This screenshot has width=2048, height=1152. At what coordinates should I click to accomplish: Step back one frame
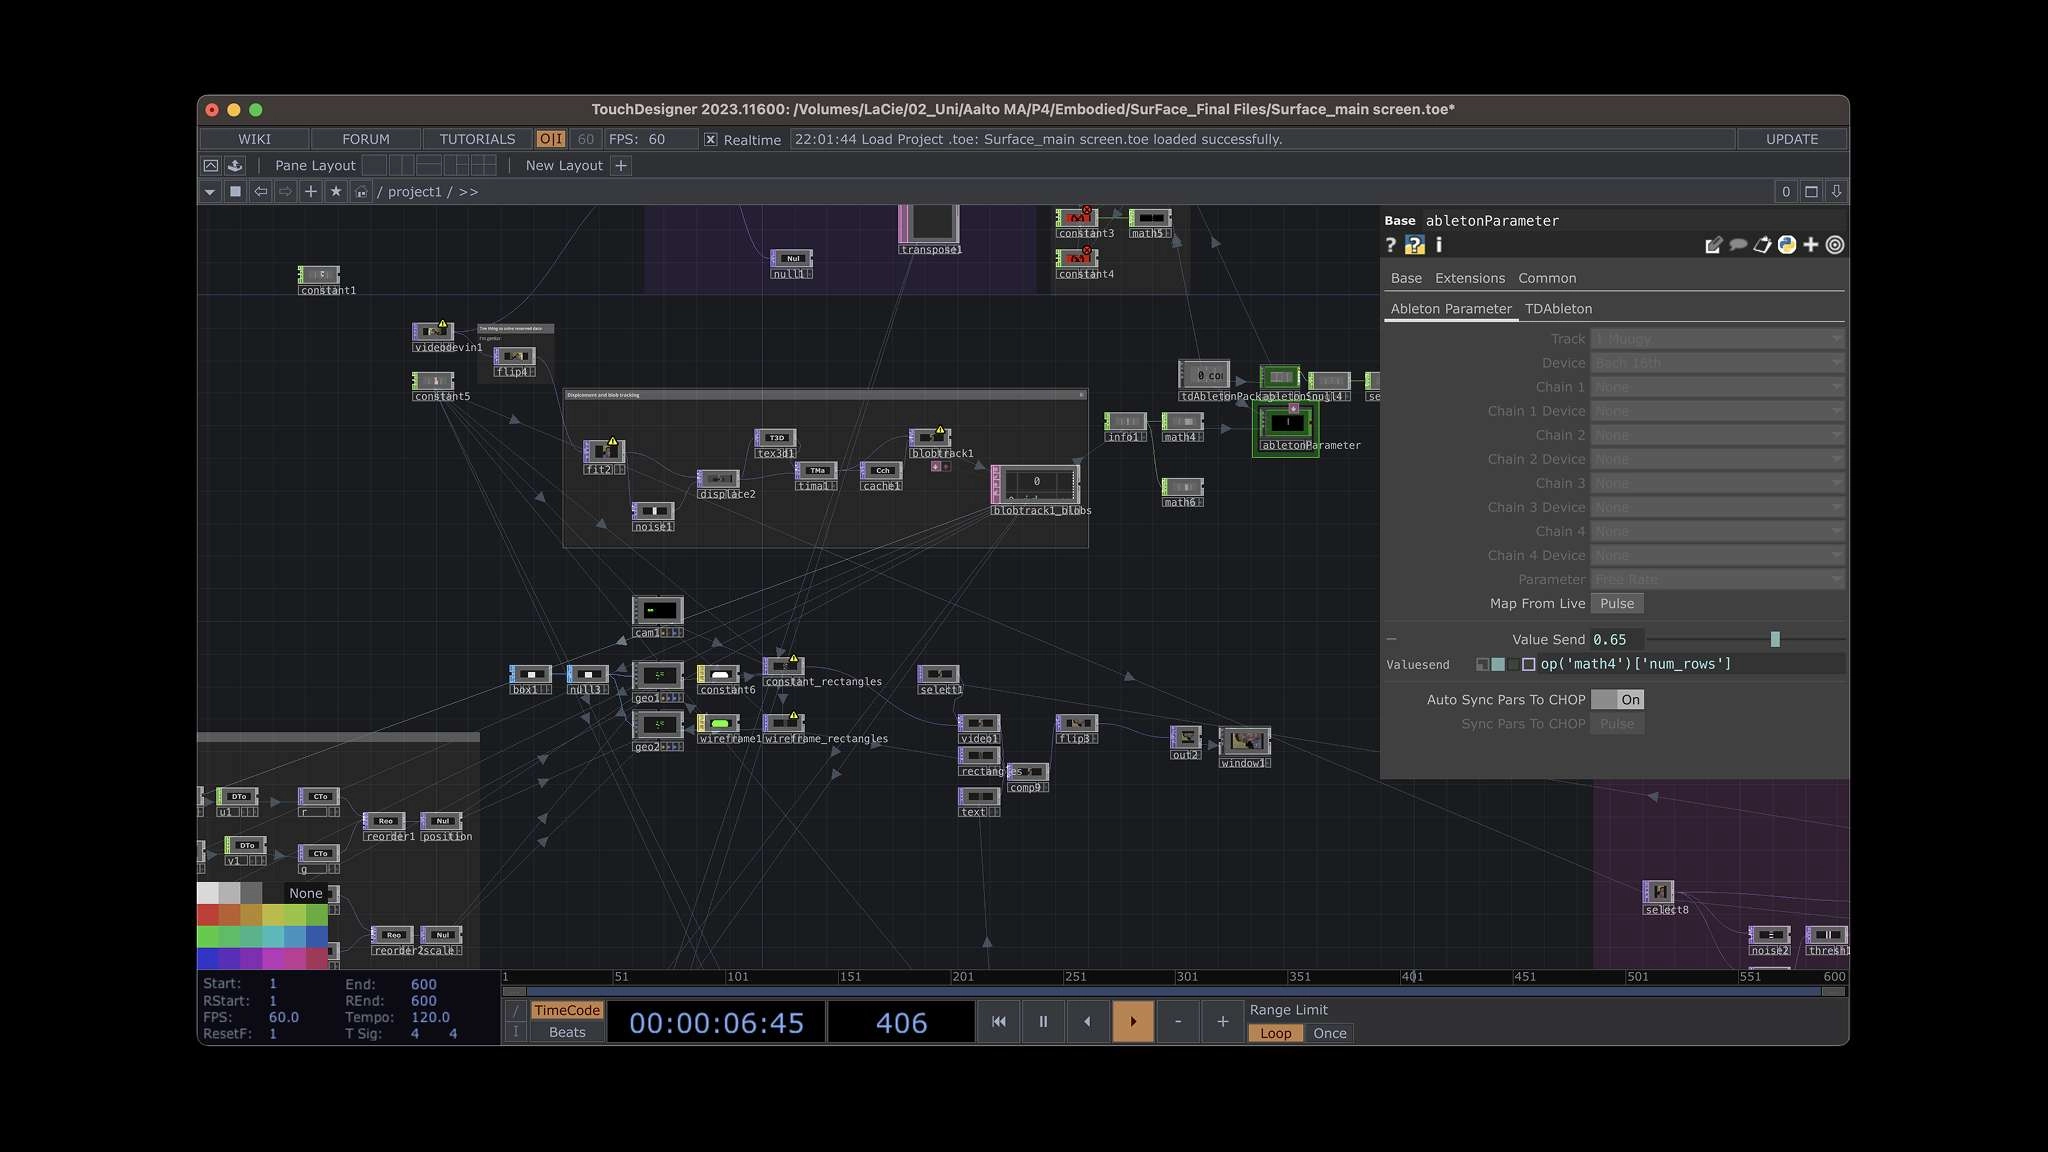coord(1087,1021)
